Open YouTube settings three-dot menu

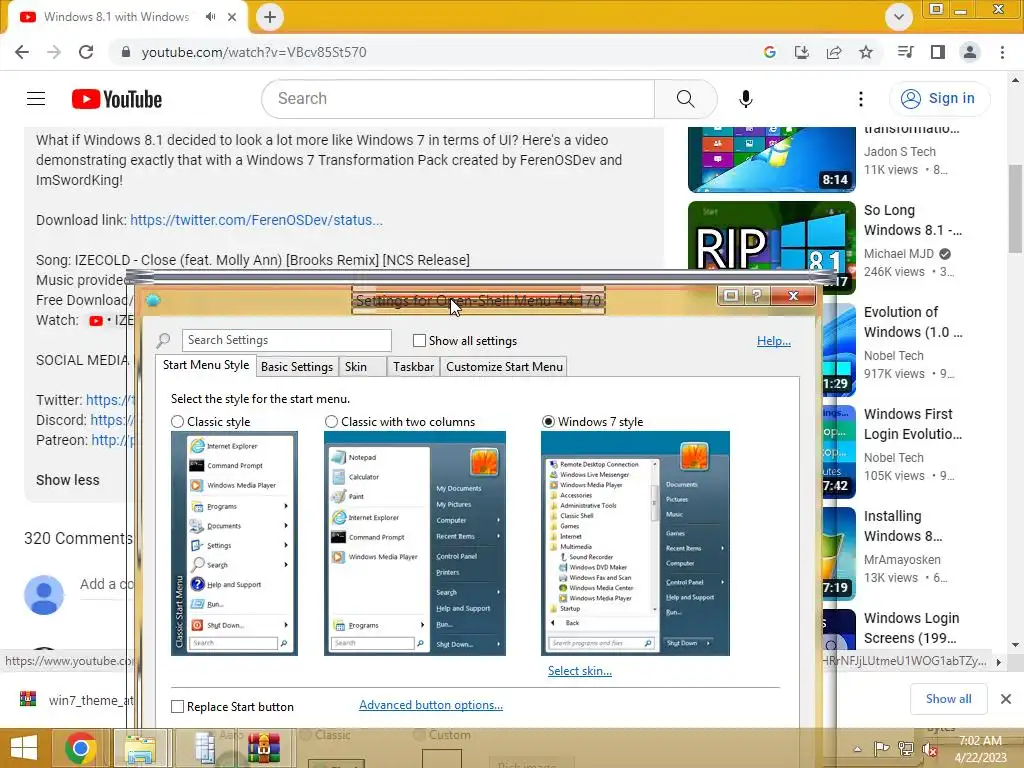click(x=861, y=99)
